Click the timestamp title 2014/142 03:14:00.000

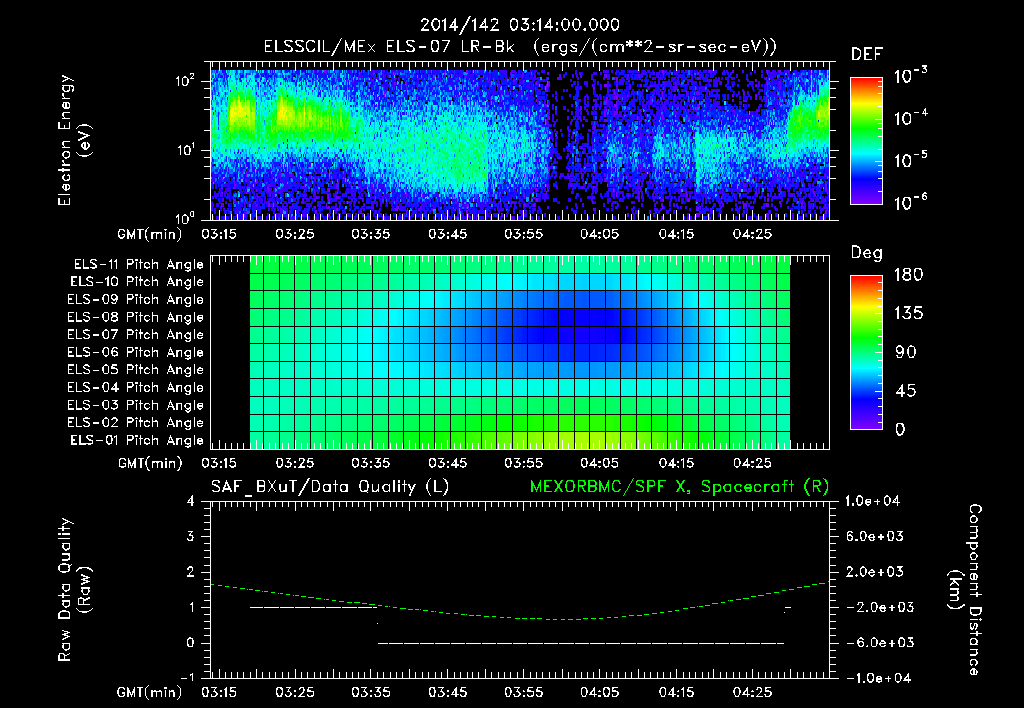coord(520,25)
